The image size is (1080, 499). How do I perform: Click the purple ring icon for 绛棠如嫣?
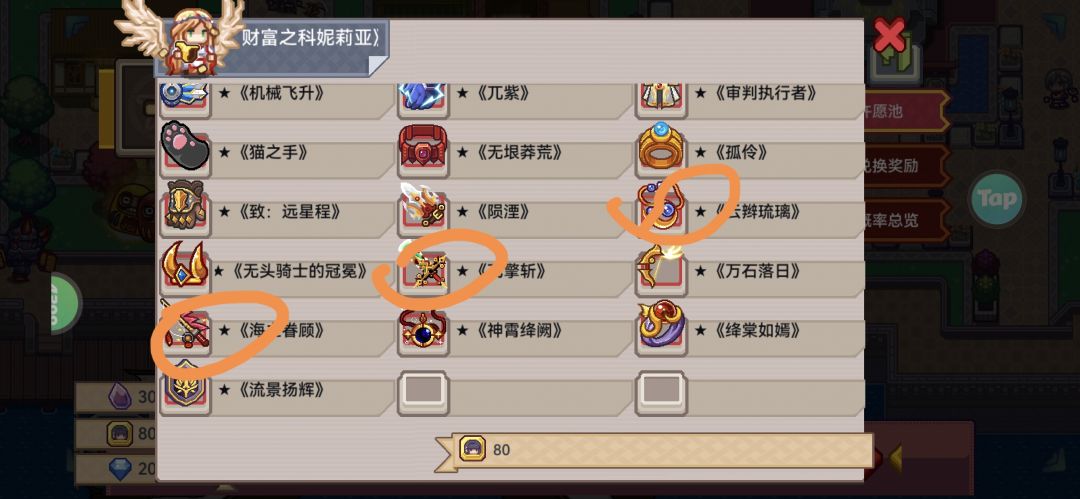coord(661,327)
